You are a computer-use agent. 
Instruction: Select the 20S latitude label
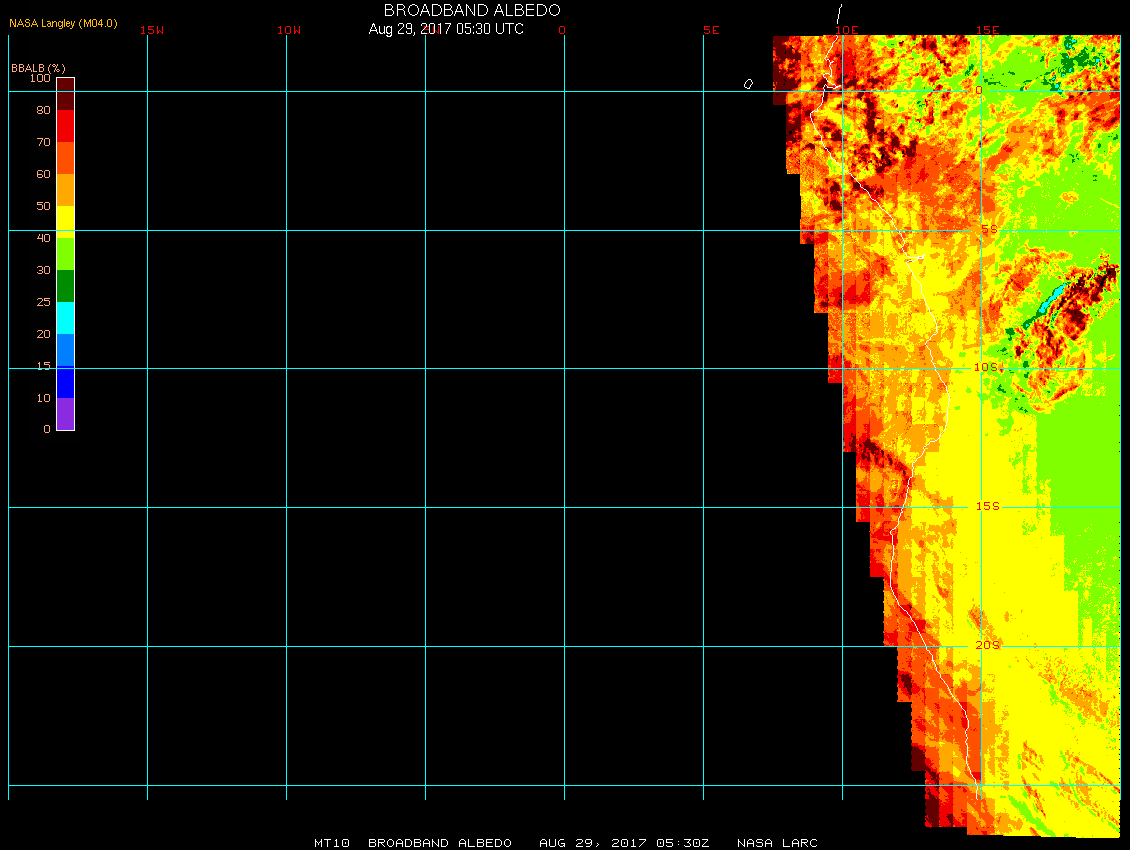pyautogui.click(x=987, y=646)
